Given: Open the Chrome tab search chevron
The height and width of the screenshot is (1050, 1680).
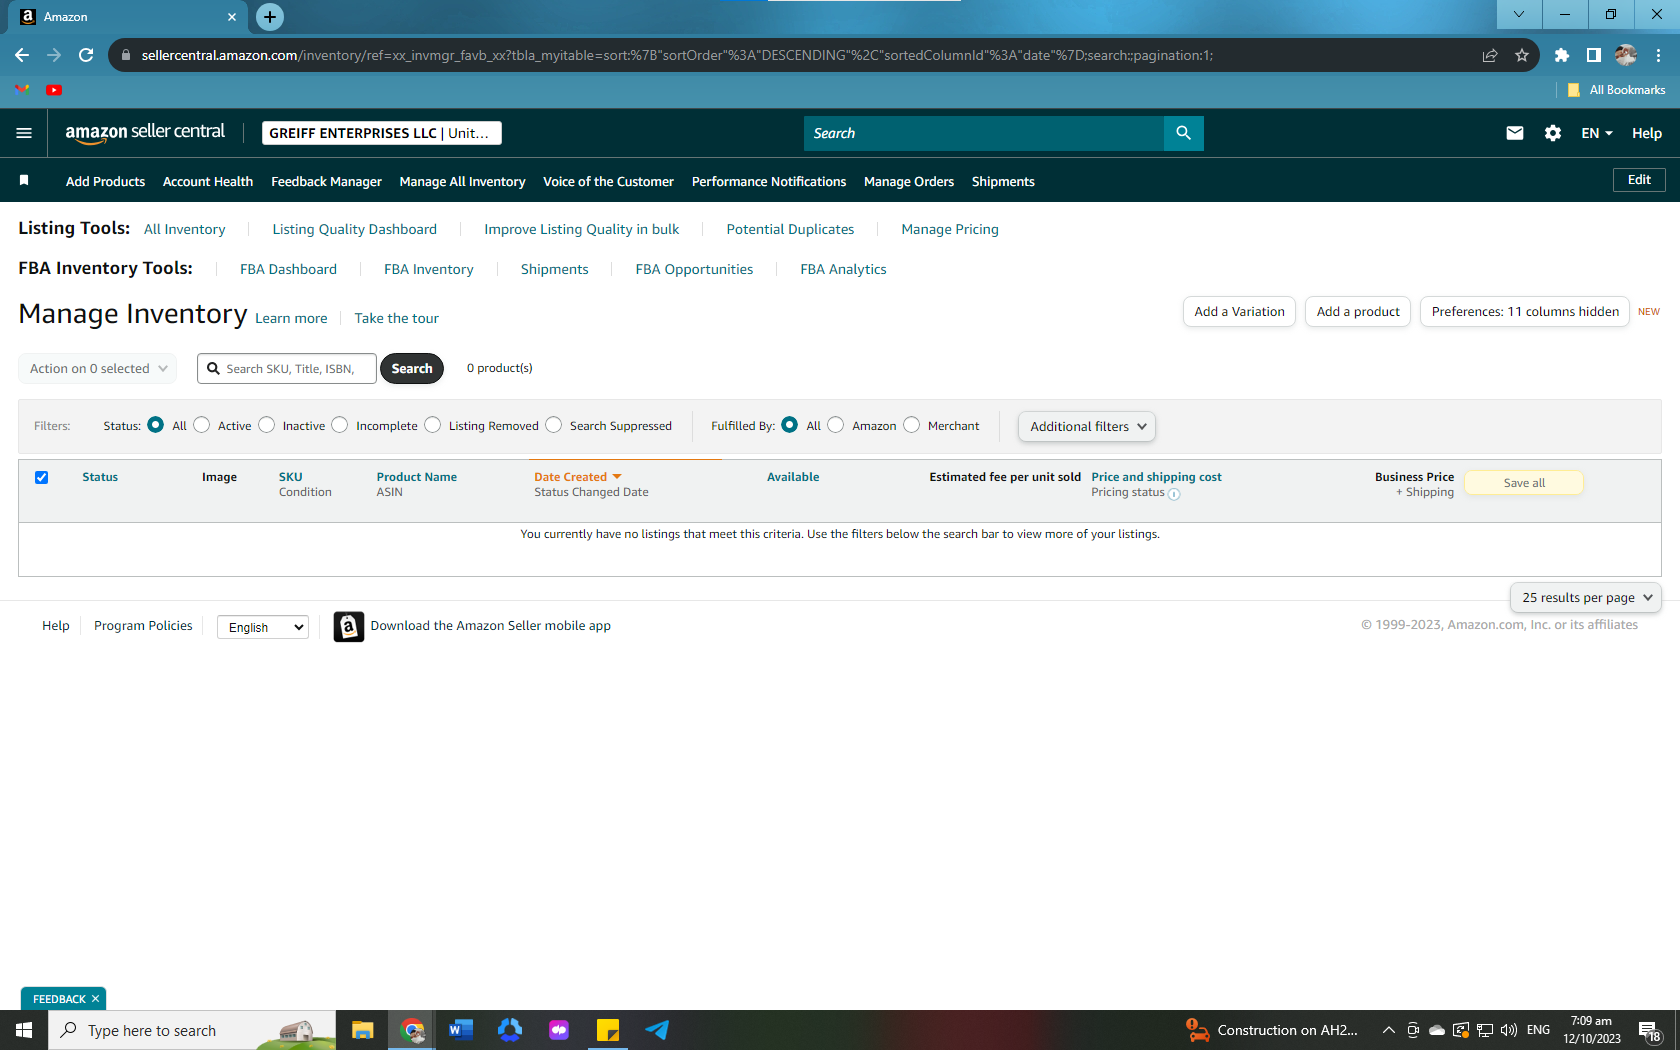Looking at the screenshot, I should [1519, 14].
